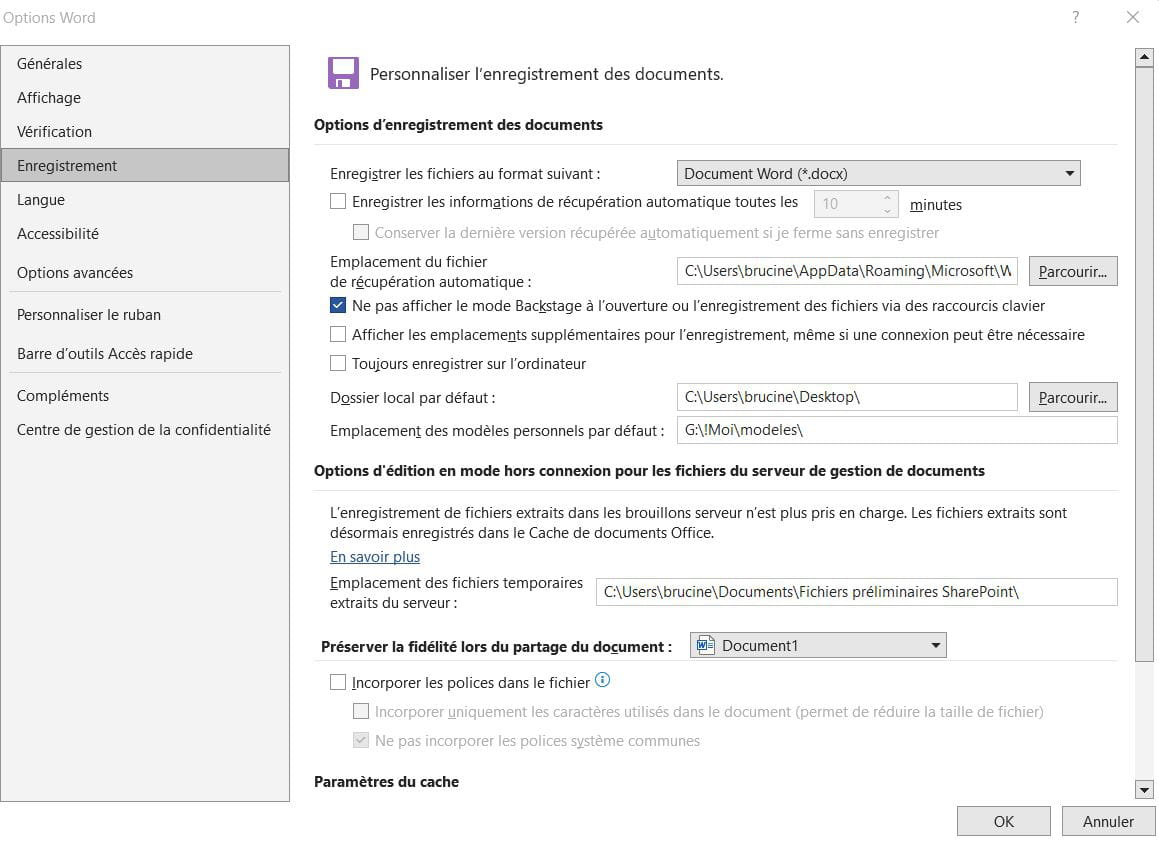
Task: Uncheck Ne pas afficher le mode Backstage
Action: (338, 305)
